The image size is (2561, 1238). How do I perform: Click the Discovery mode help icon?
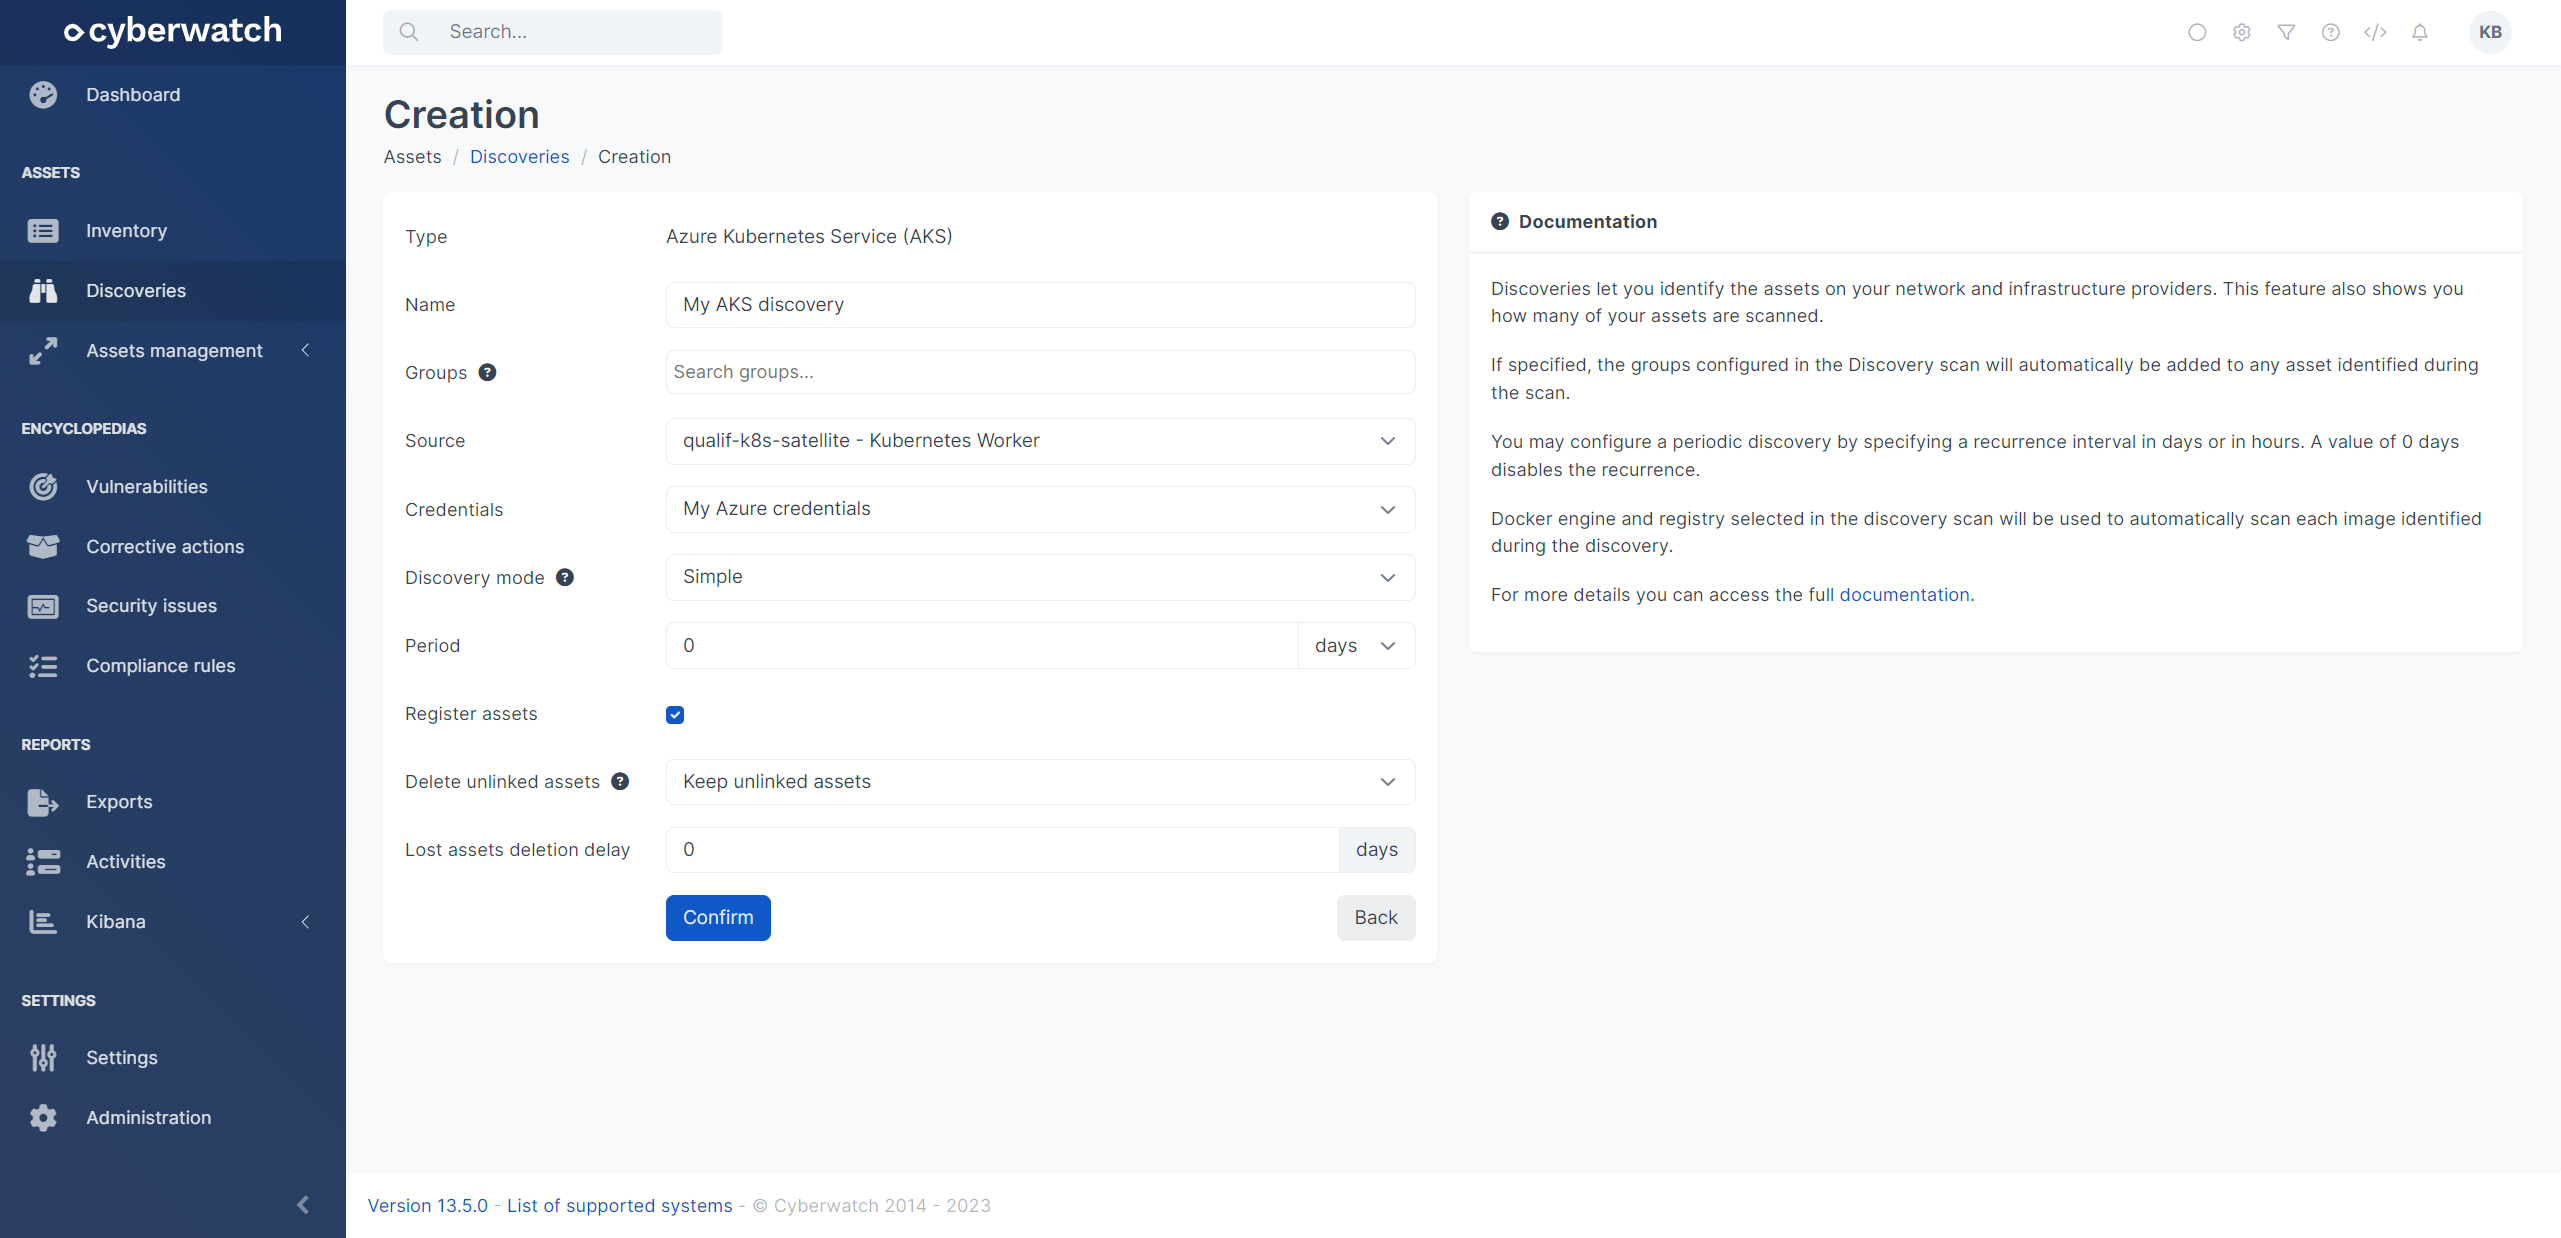[565, 578]
